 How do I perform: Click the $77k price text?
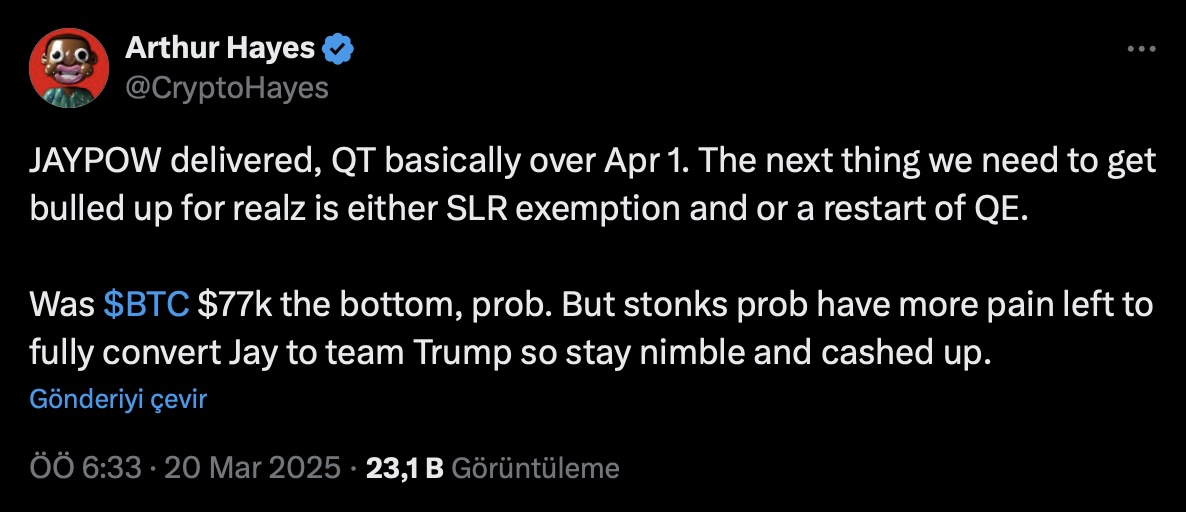pos(235,305)
